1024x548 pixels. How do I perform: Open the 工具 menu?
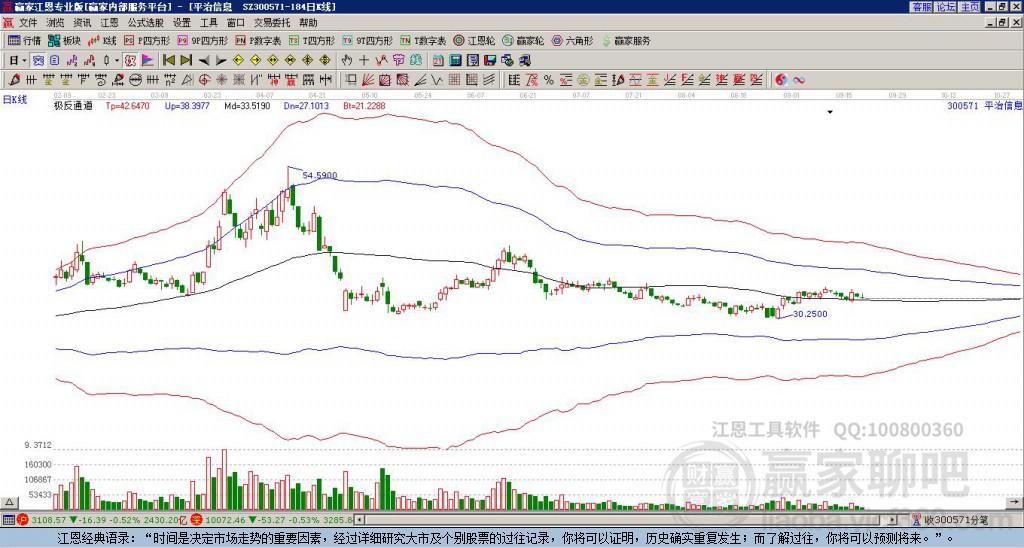pyautogui.click(x=209, y=23)
